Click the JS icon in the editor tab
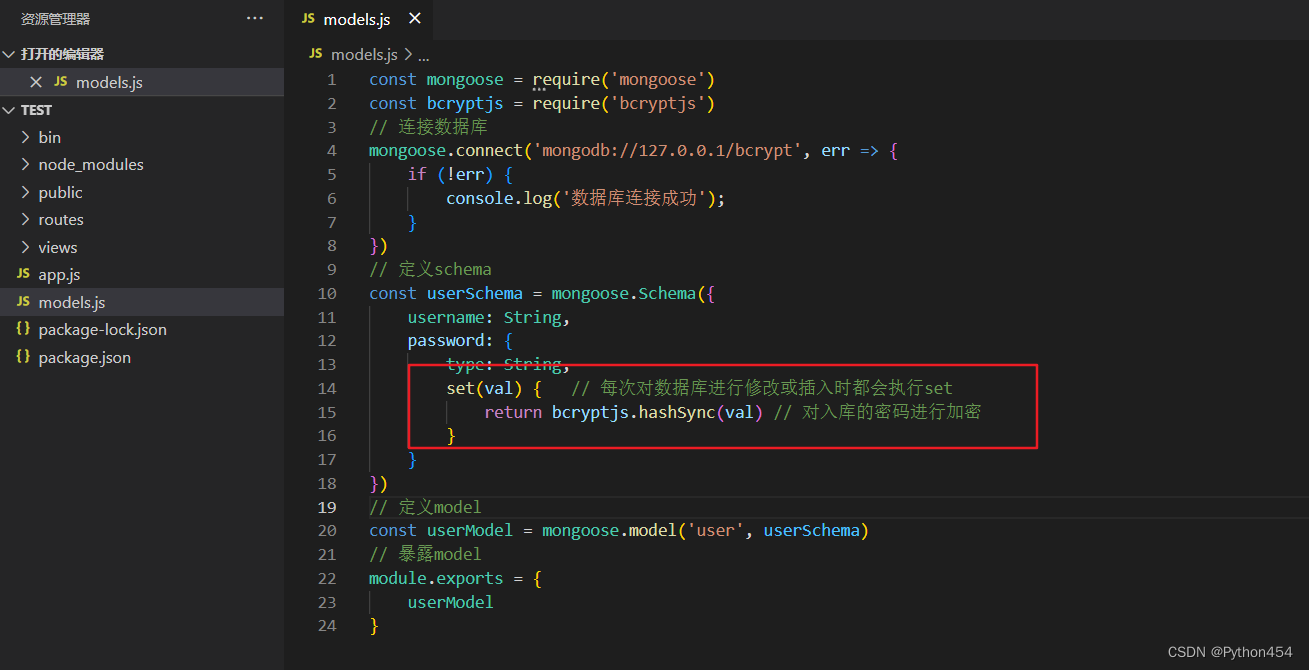This screenshot has width=1309, height=670. coord(308,19)
